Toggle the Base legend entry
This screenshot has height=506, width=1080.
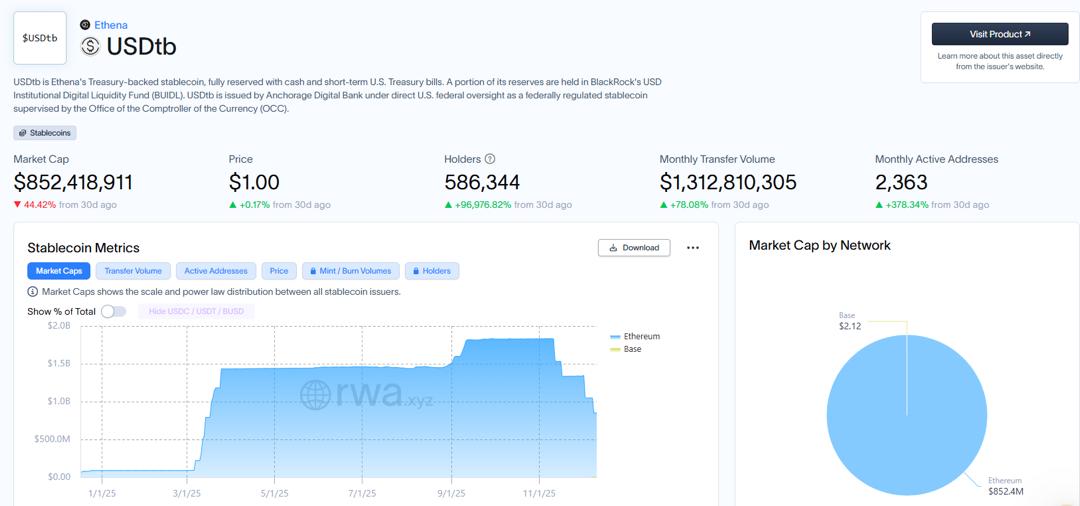pyautogui.click(x=625, y=349)
